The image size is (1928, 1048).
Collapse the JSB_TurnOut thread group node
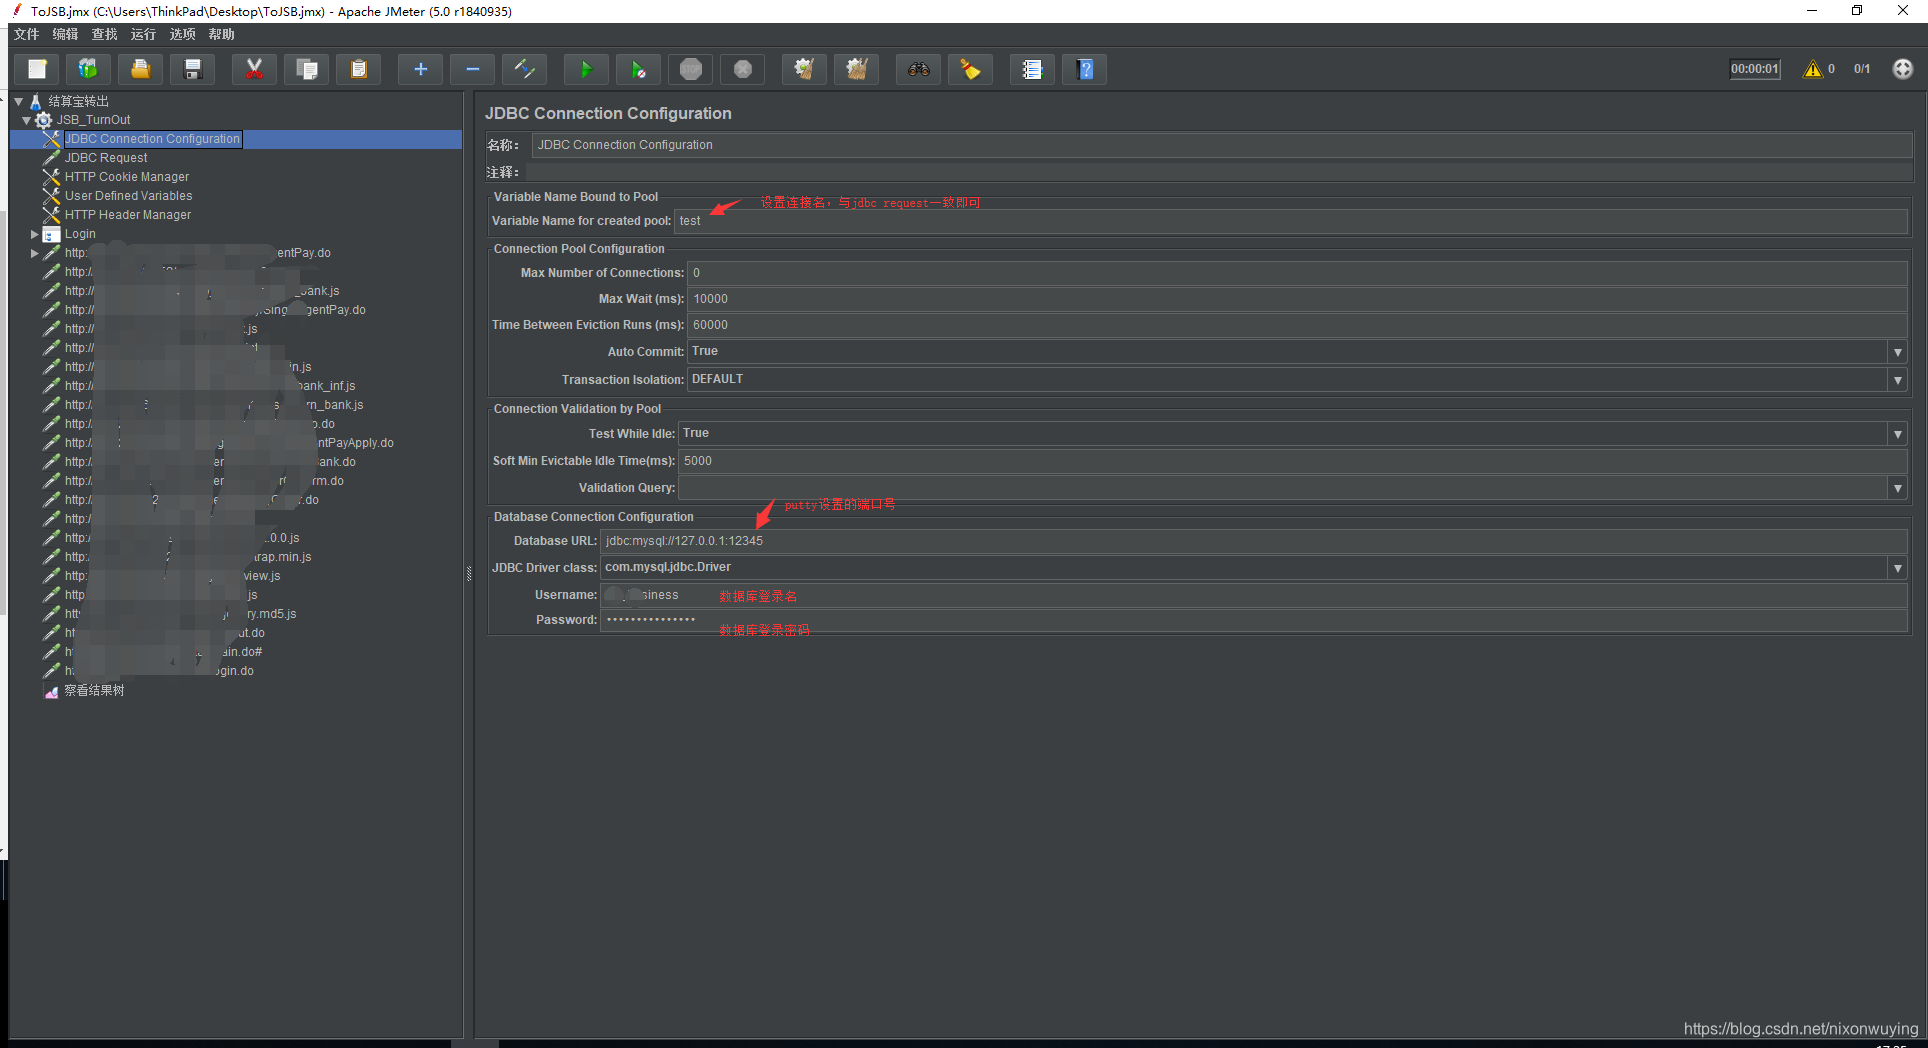click(27, 120)
